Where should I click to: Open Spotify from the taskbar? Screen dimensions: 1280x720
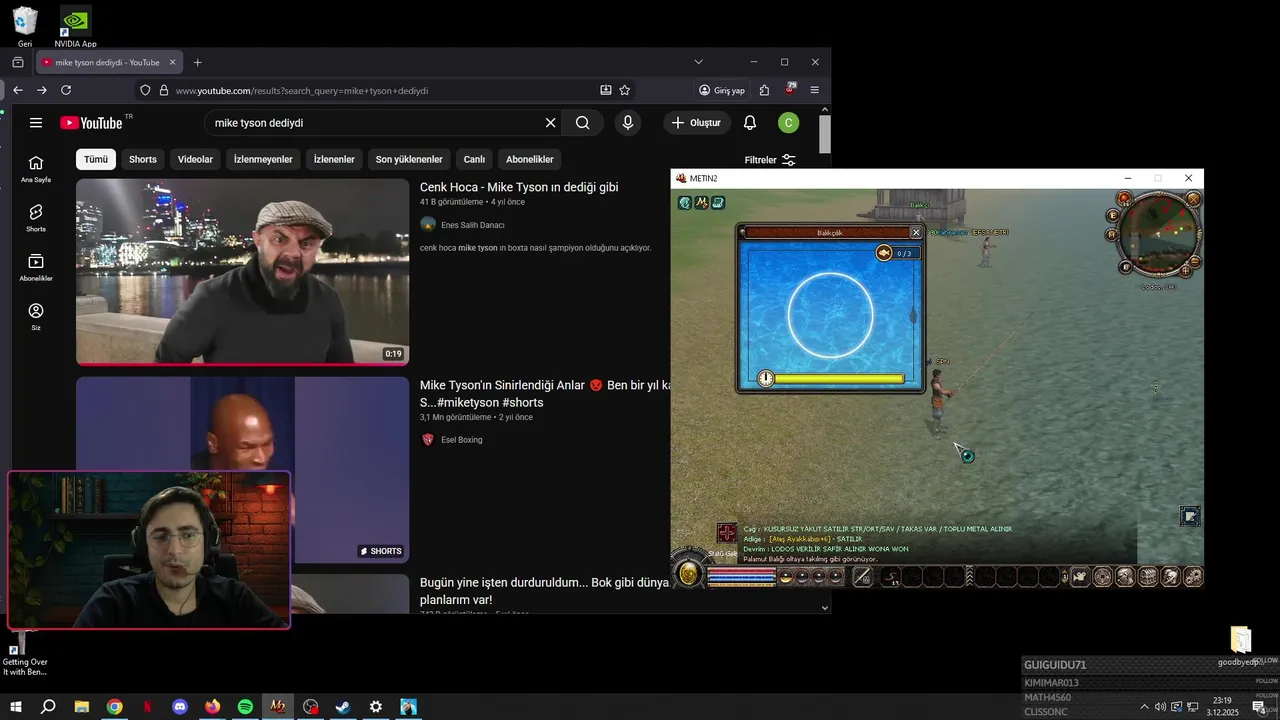click(x=245, y=707)
